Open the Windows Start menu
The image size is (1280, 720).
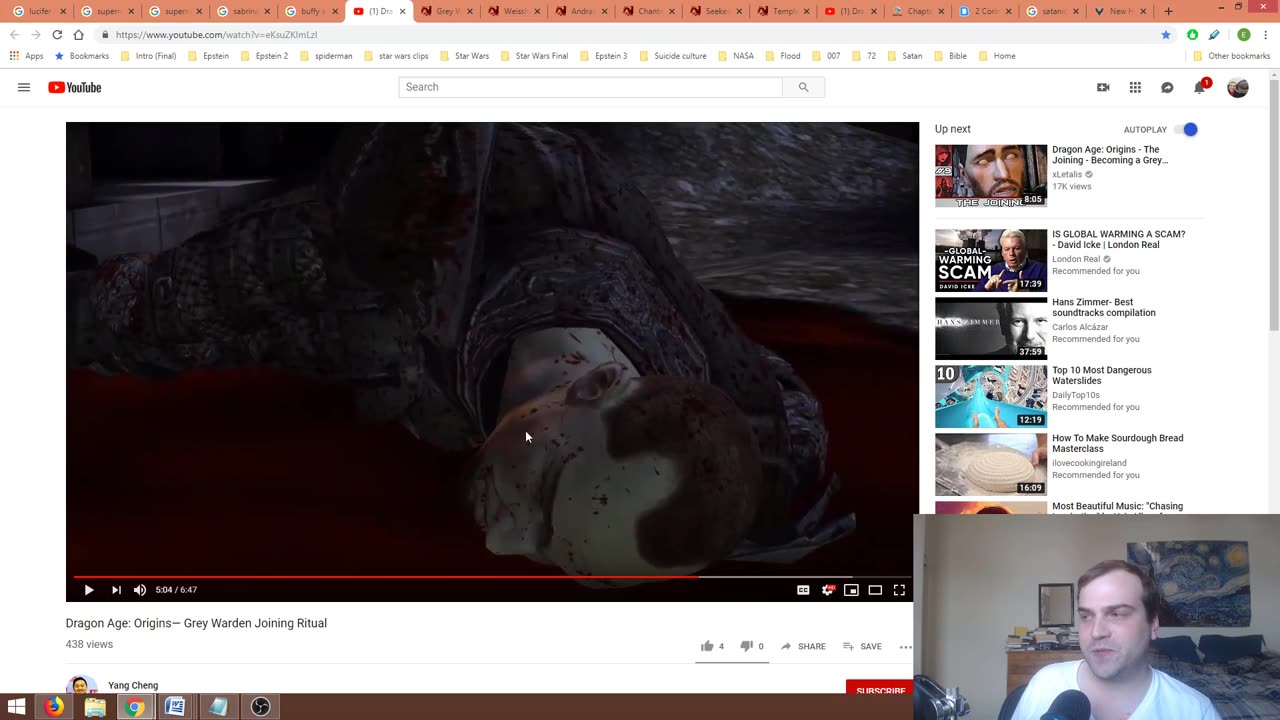point(17,707)
